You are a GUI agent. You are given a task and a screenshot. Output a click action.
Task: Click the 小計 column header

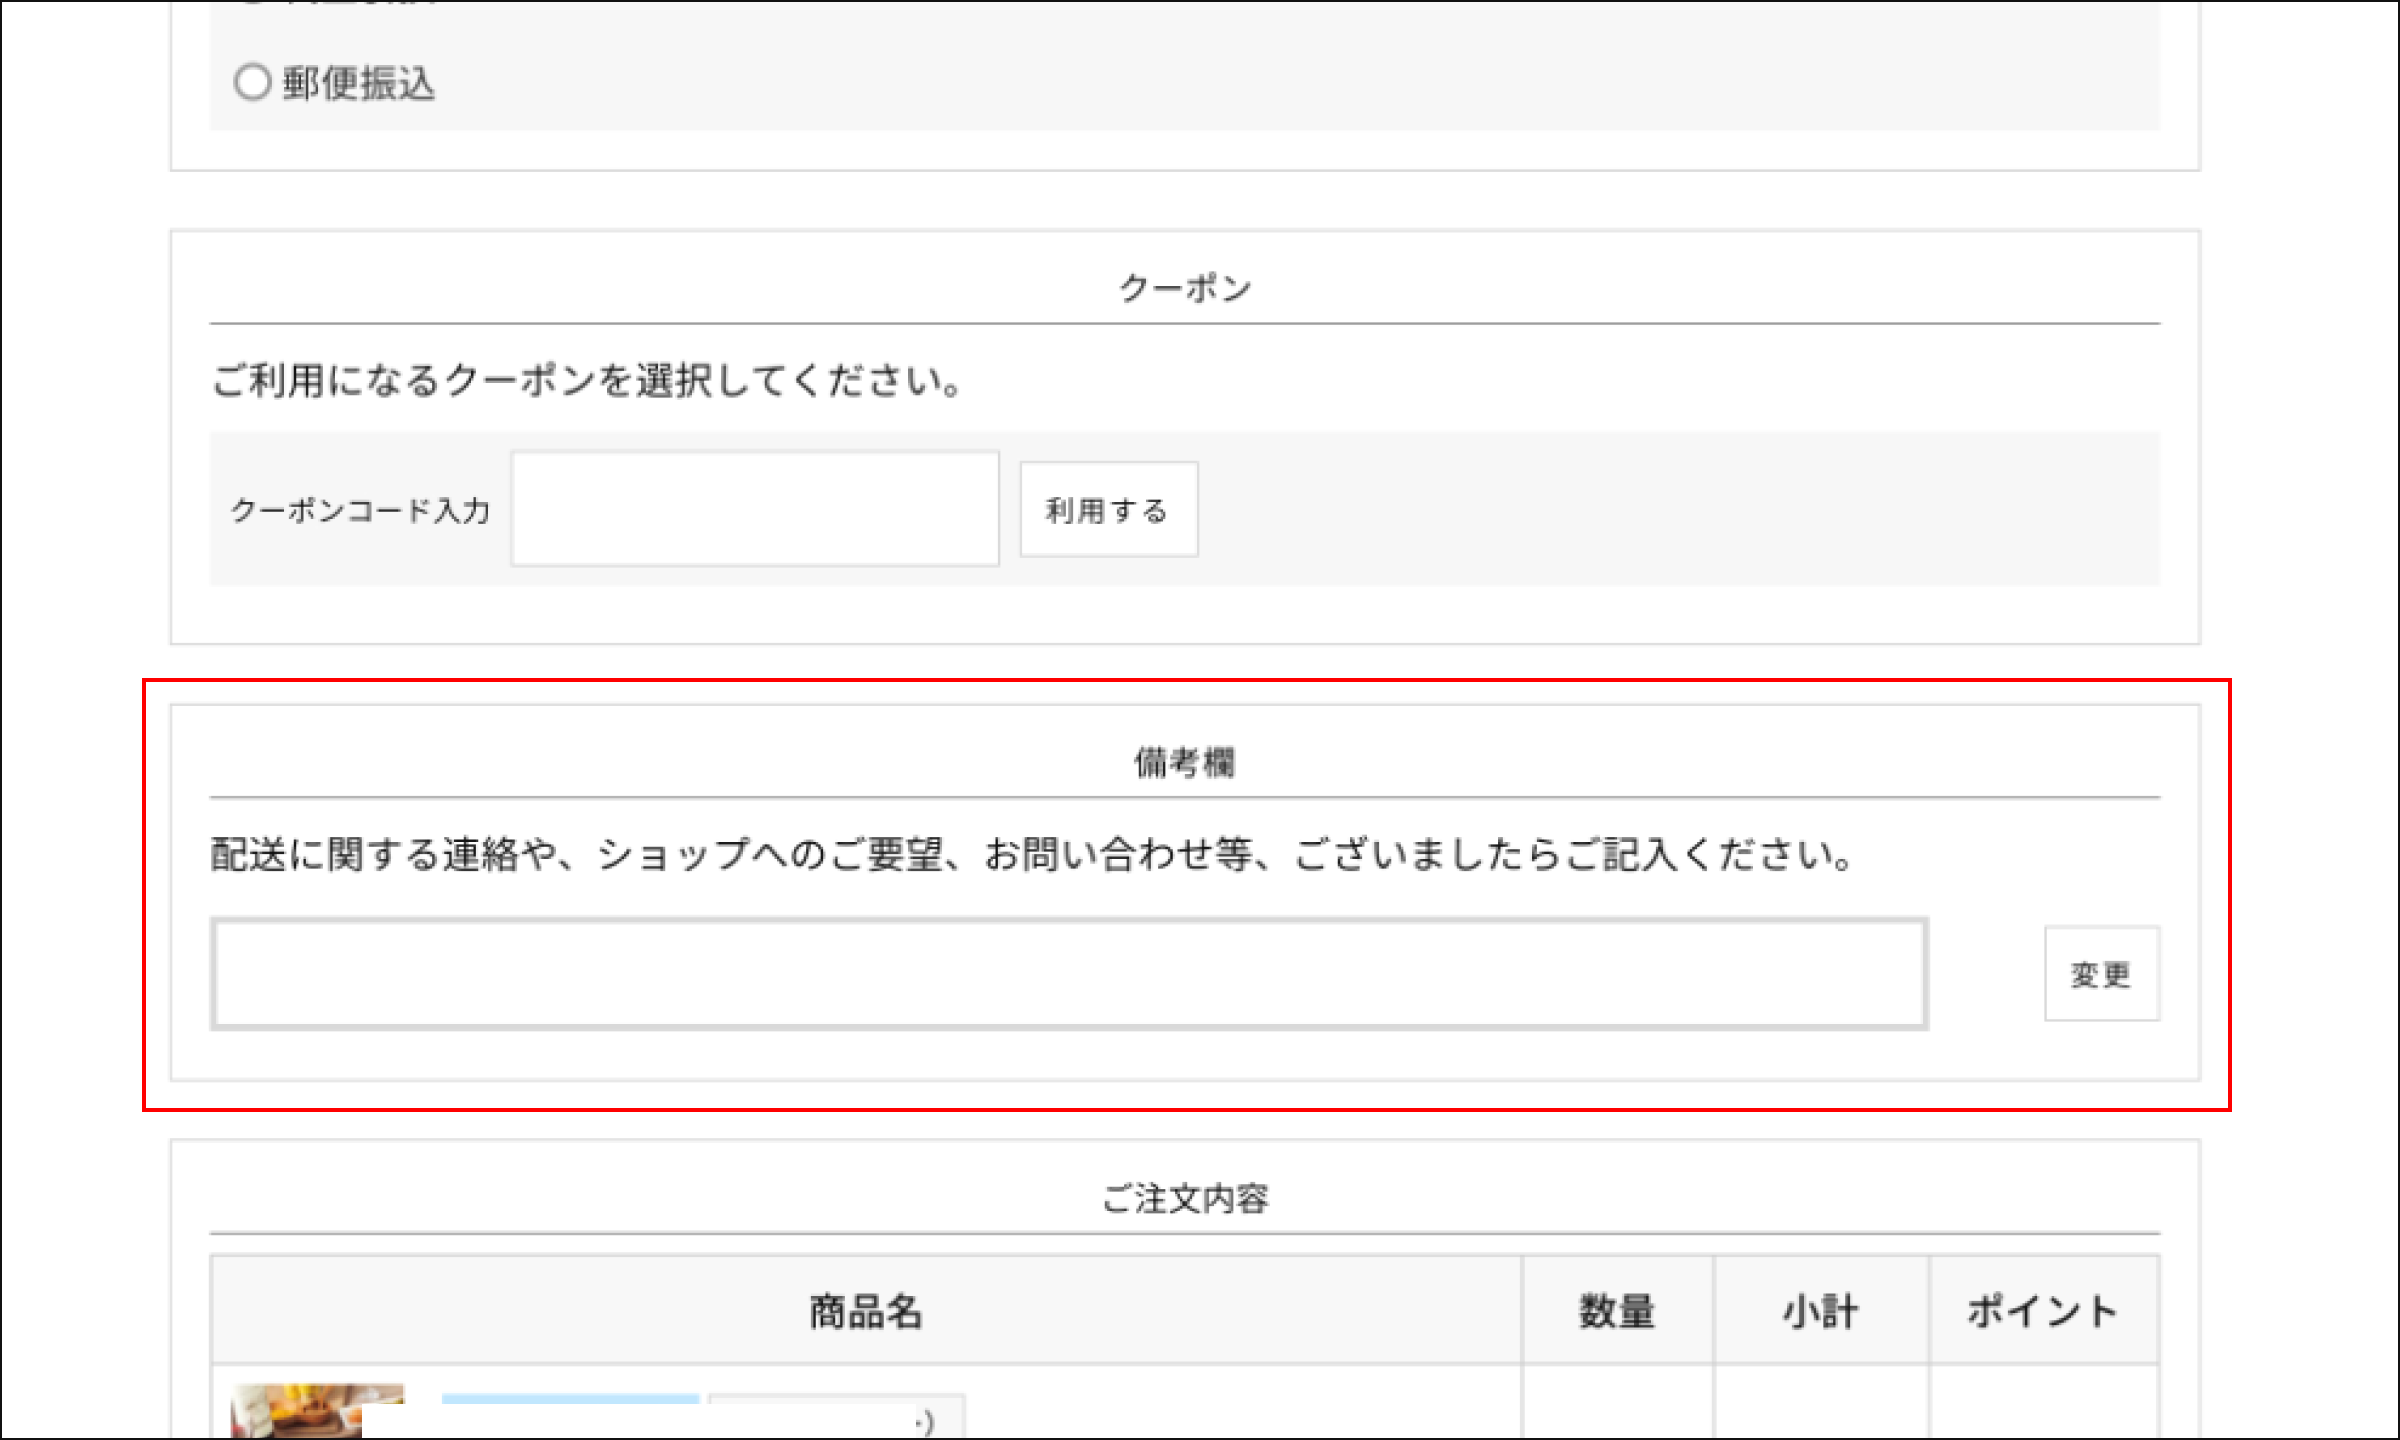1820,1311
